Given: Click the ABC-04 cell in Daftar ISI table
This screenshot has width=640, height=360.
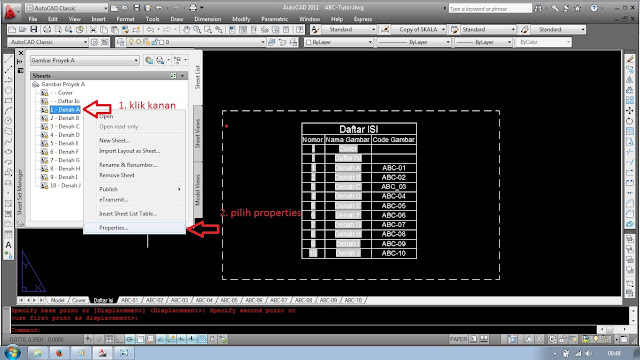Looking at the screenshot, I should click(393, 196).
